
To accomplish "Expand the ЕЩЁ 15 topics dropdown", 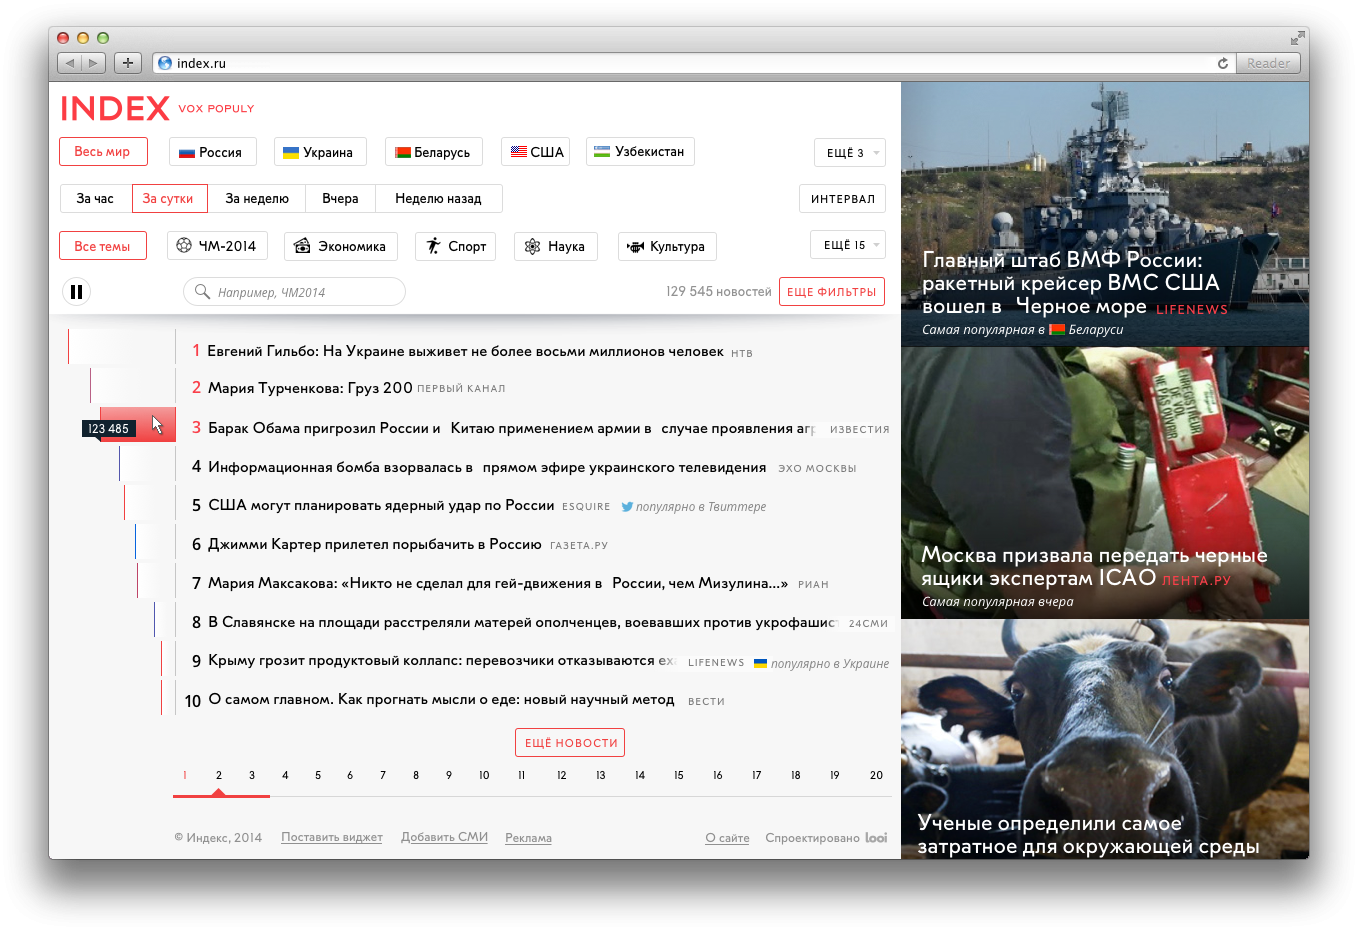I will [847, 245].
